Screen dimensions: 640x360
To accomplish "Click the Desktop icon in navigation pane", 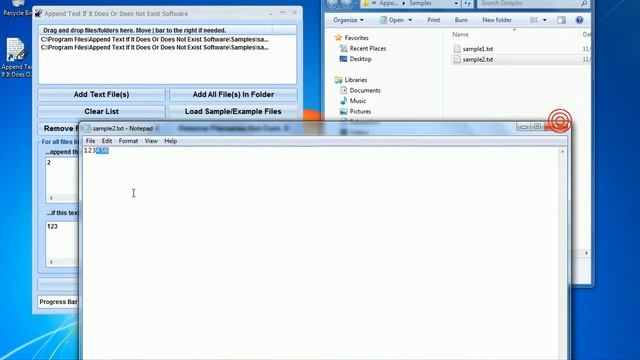I will coord(344,59).
